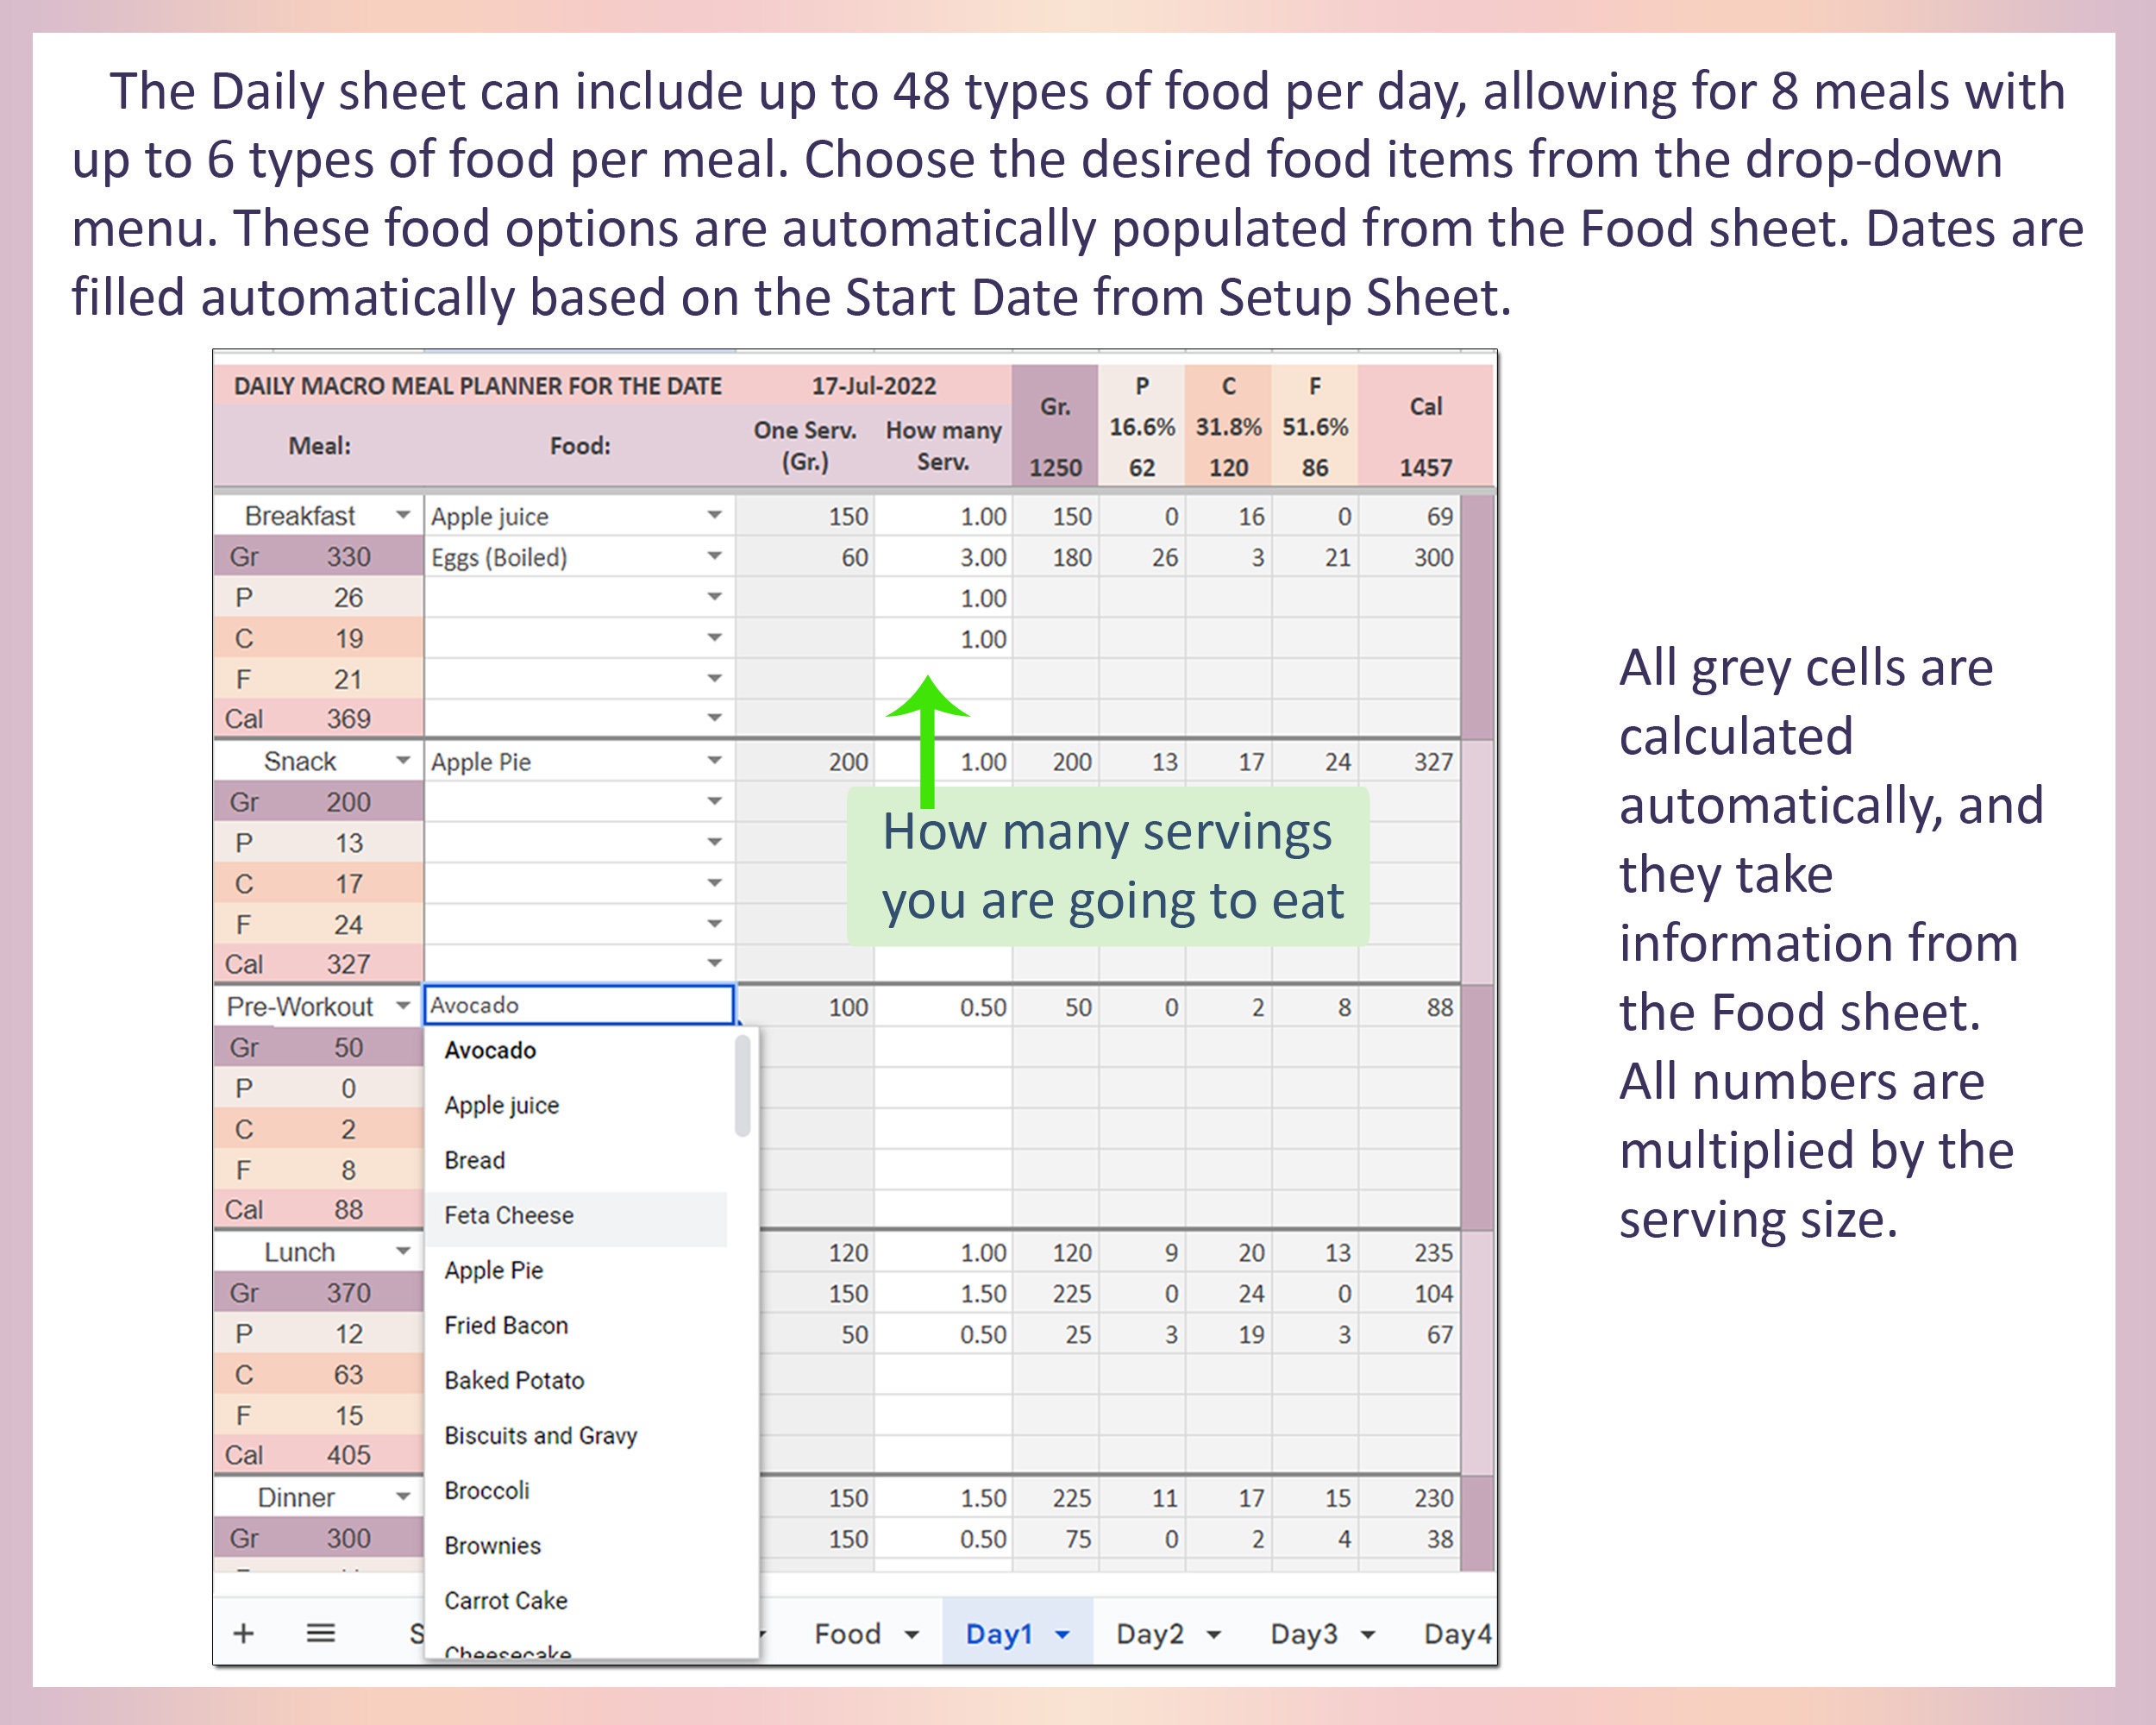Open the Pre-Workout meal dropdown arrow
Screen dimensions: 2156x1725
click(403, 1005)
